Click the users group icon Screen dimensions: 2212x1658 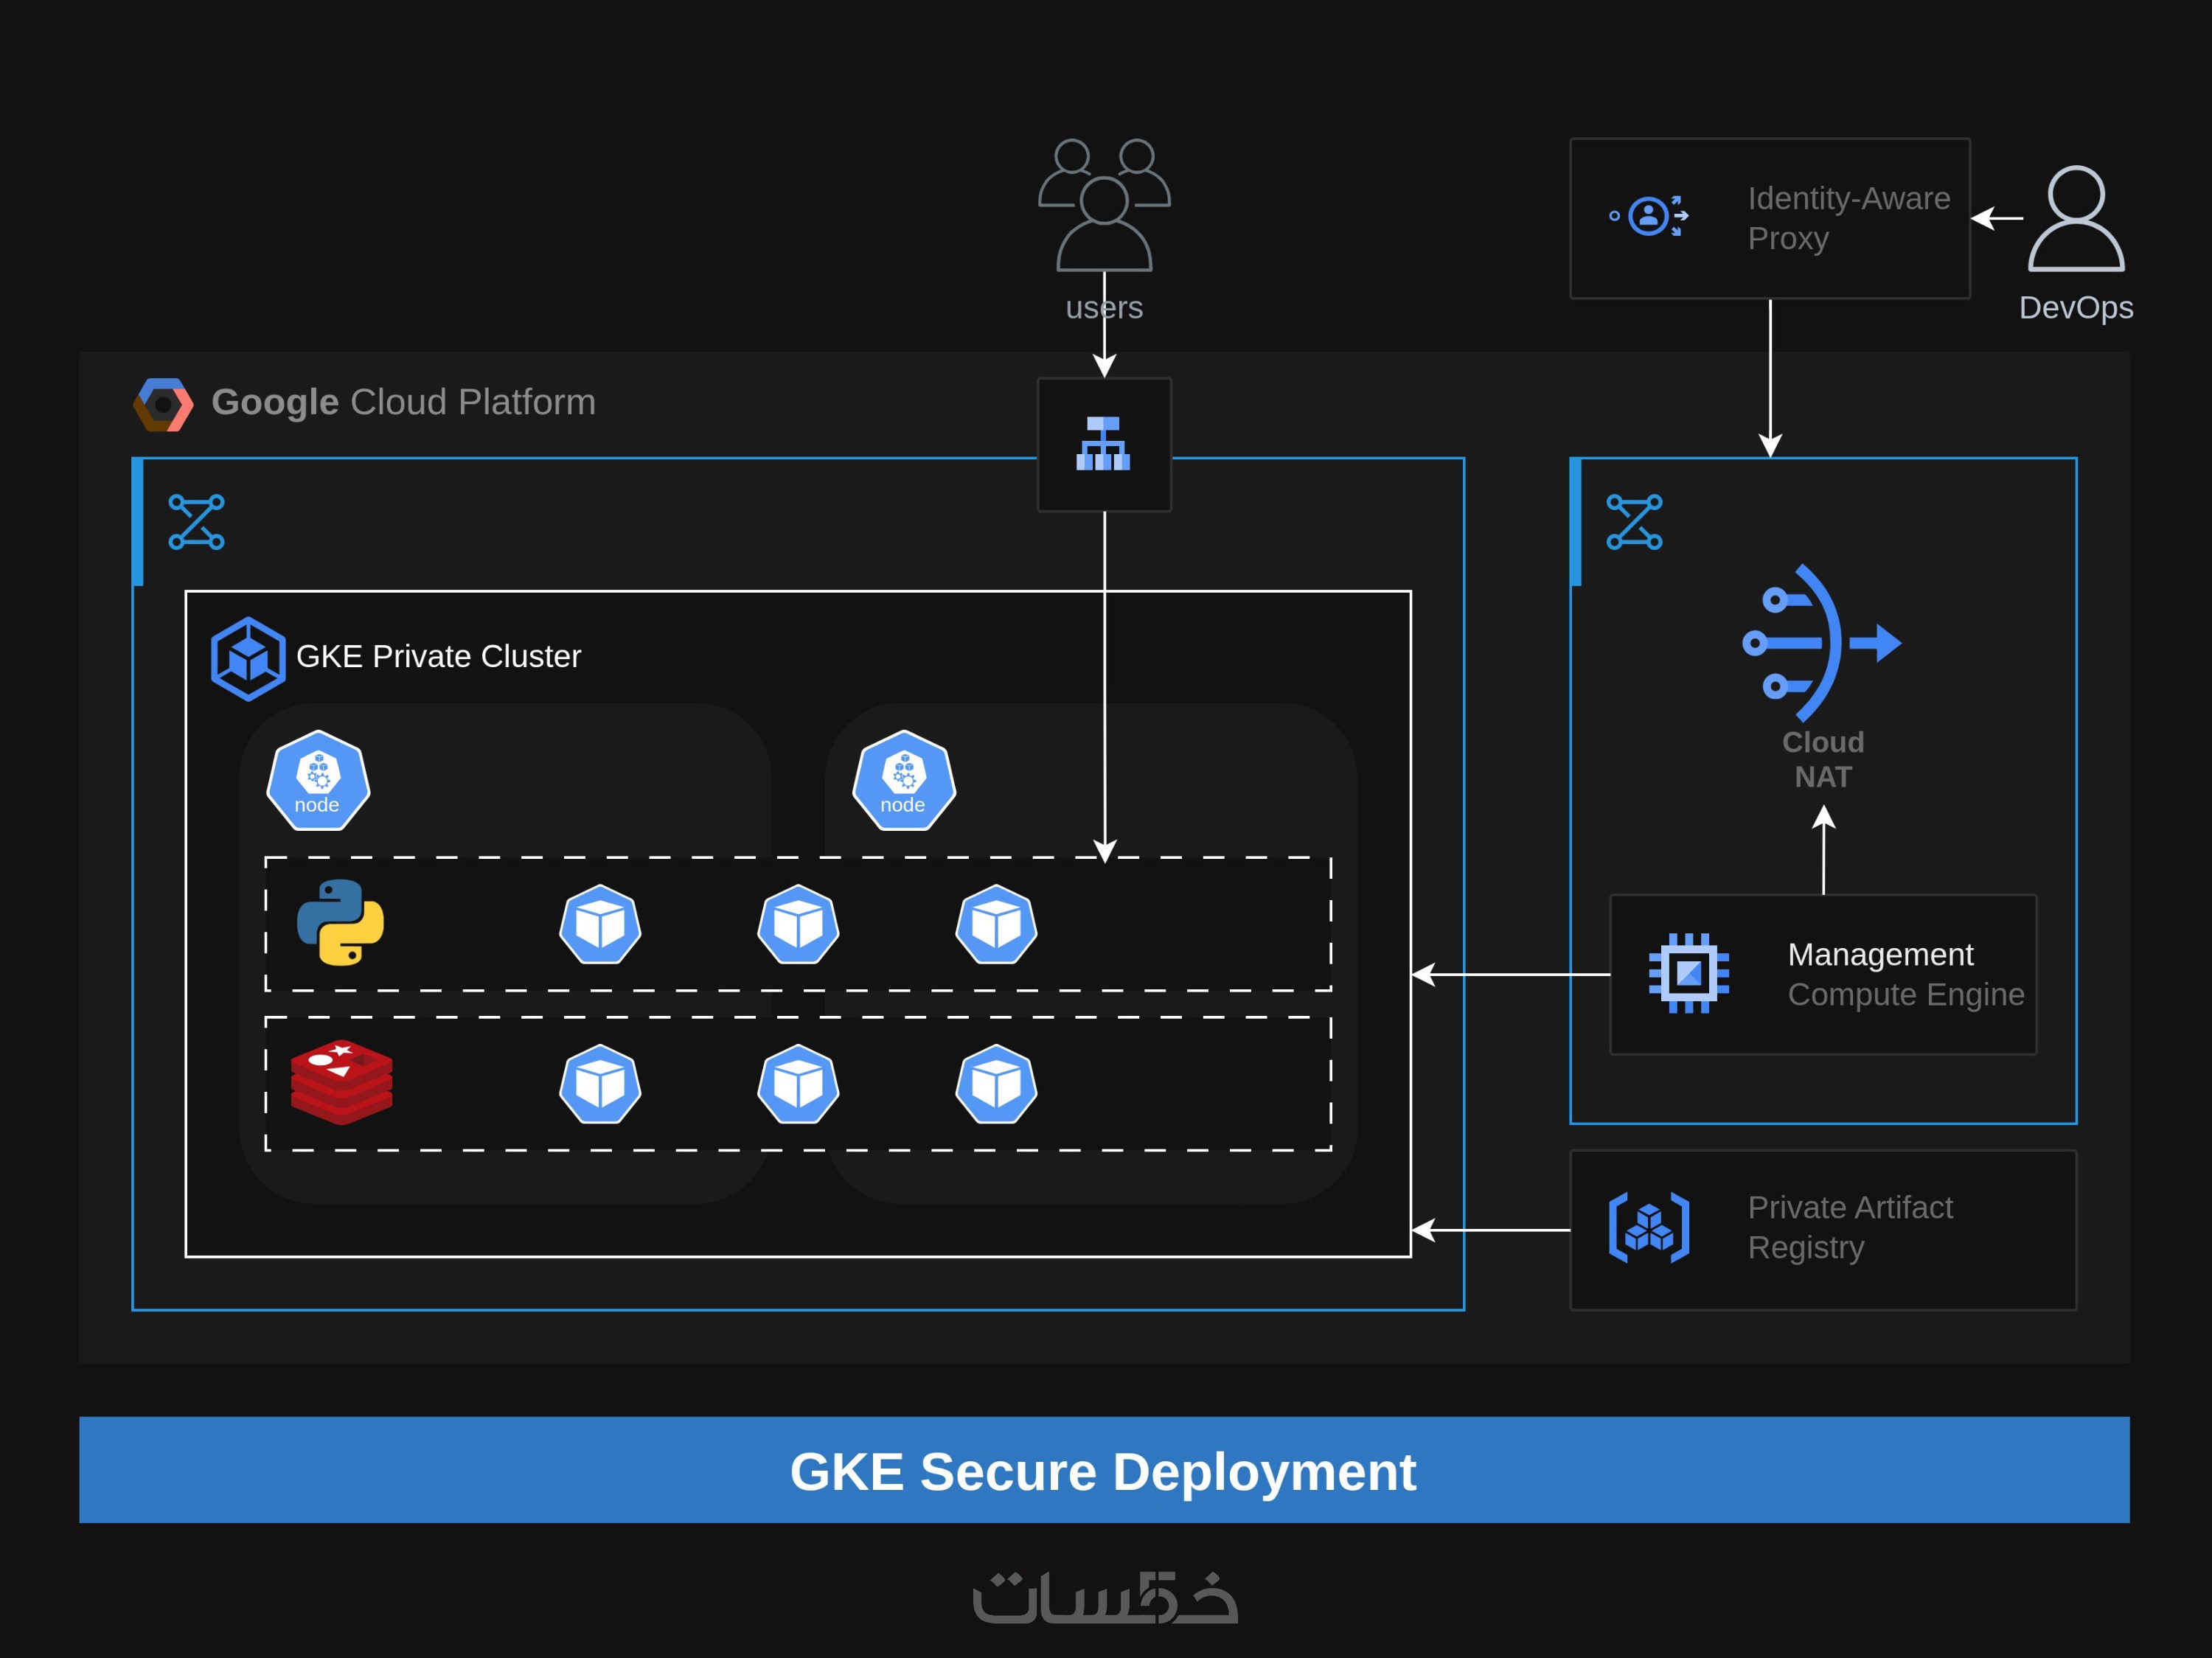tap(1104, 205)
